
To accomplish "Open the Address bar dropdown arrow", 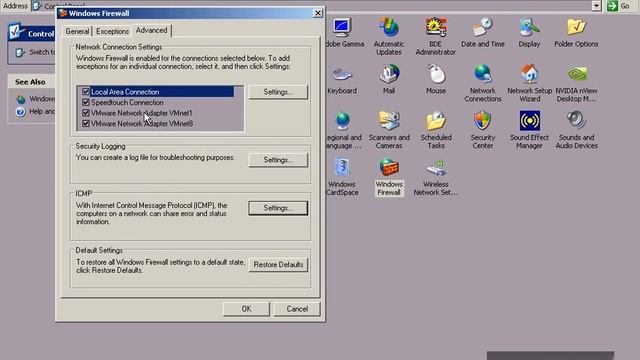I will [596, 6].
